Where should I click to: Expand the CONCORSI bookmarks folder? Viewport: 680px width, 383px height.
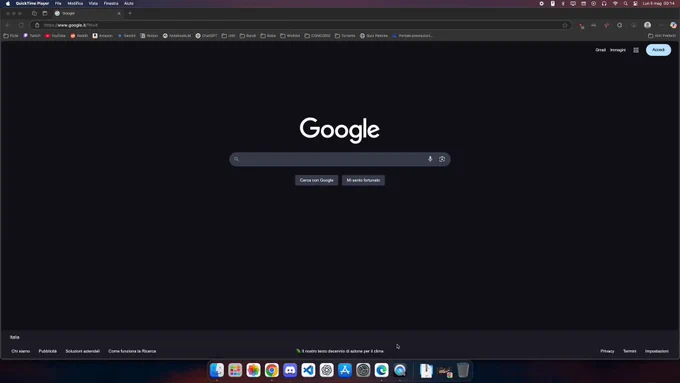tap(317, 36)
